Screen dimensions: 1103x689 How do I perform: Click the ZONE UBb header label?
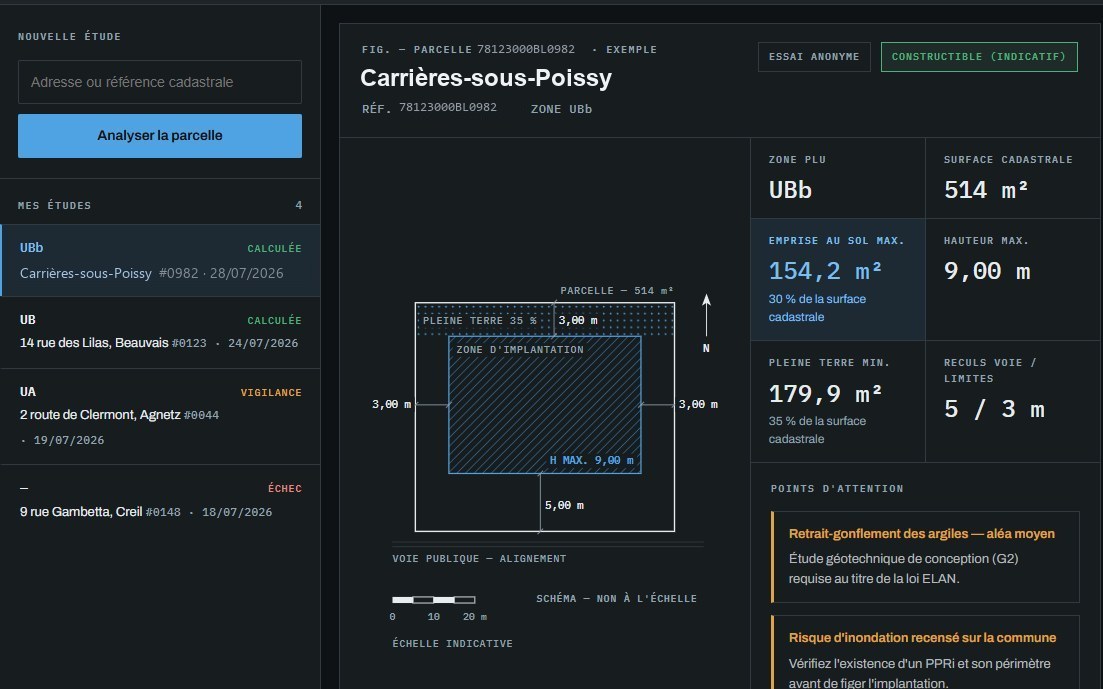pos(561,109)
